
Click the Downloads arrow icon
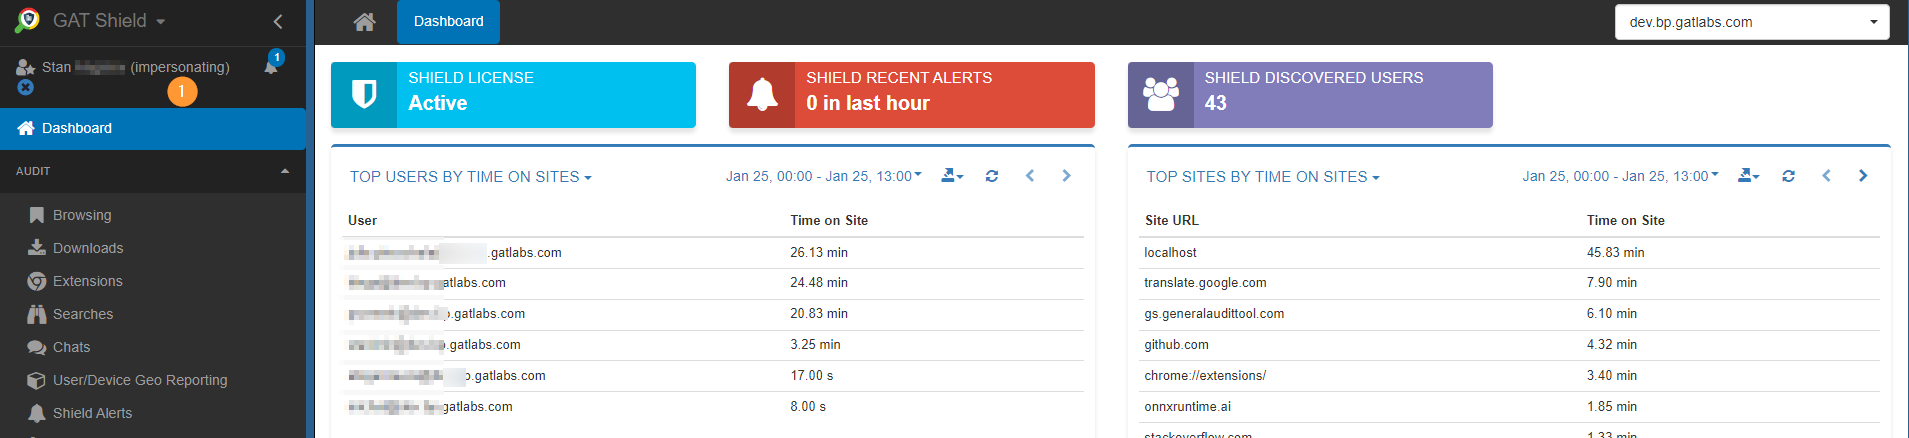click(37, 248)
